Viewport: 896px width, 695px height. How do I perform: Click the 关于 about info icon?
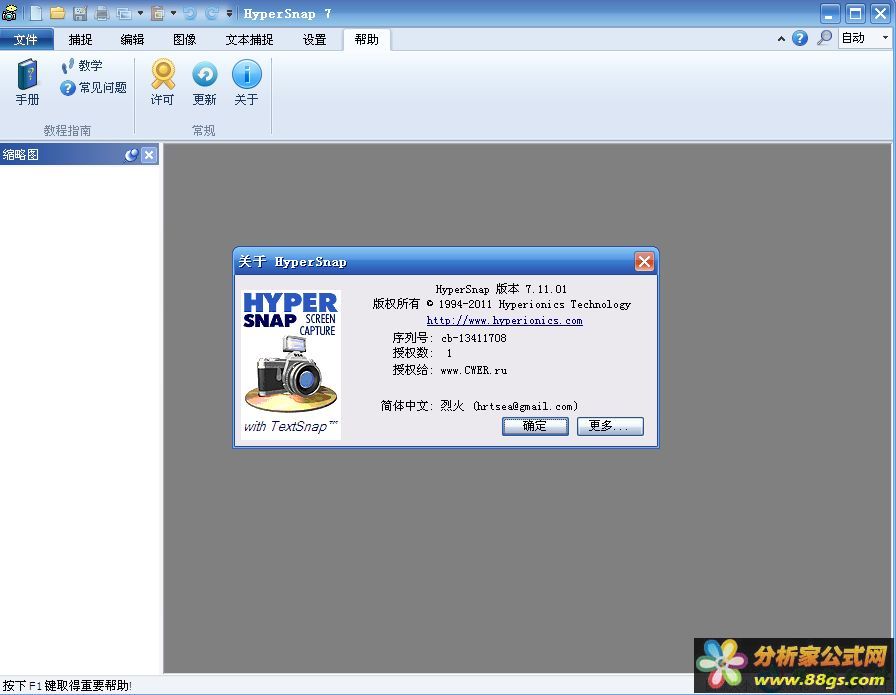click(246, 82)
